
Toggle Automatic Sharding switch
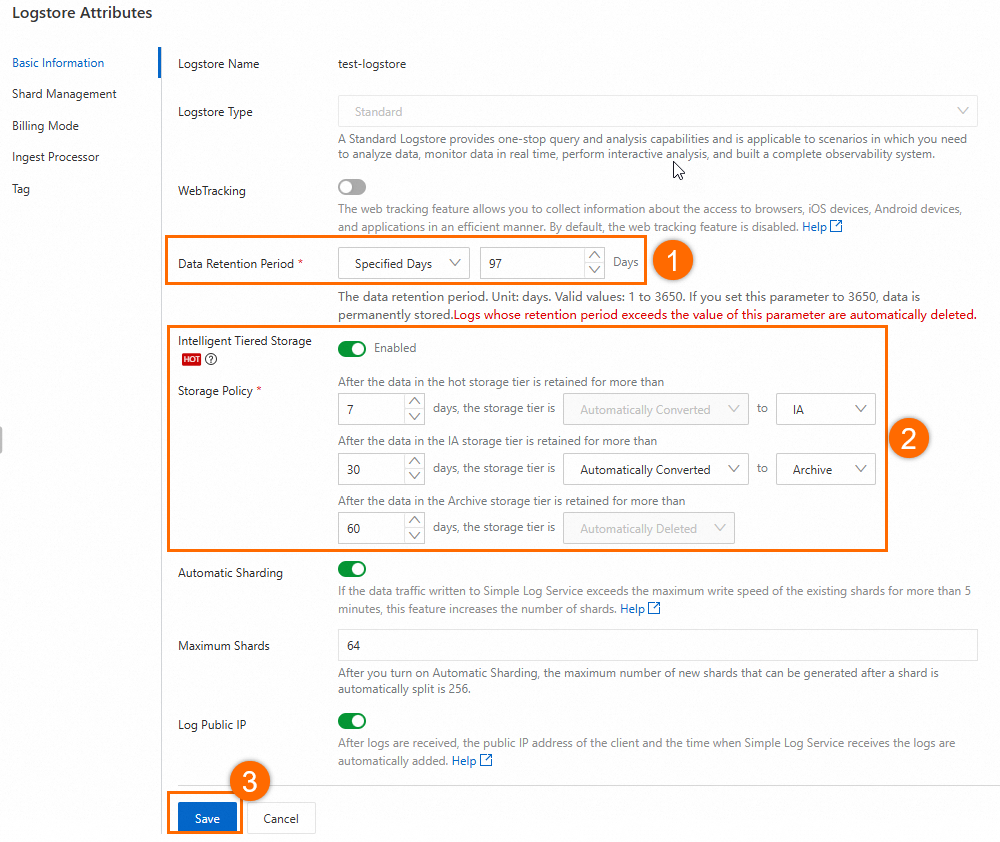coord(352,569)
